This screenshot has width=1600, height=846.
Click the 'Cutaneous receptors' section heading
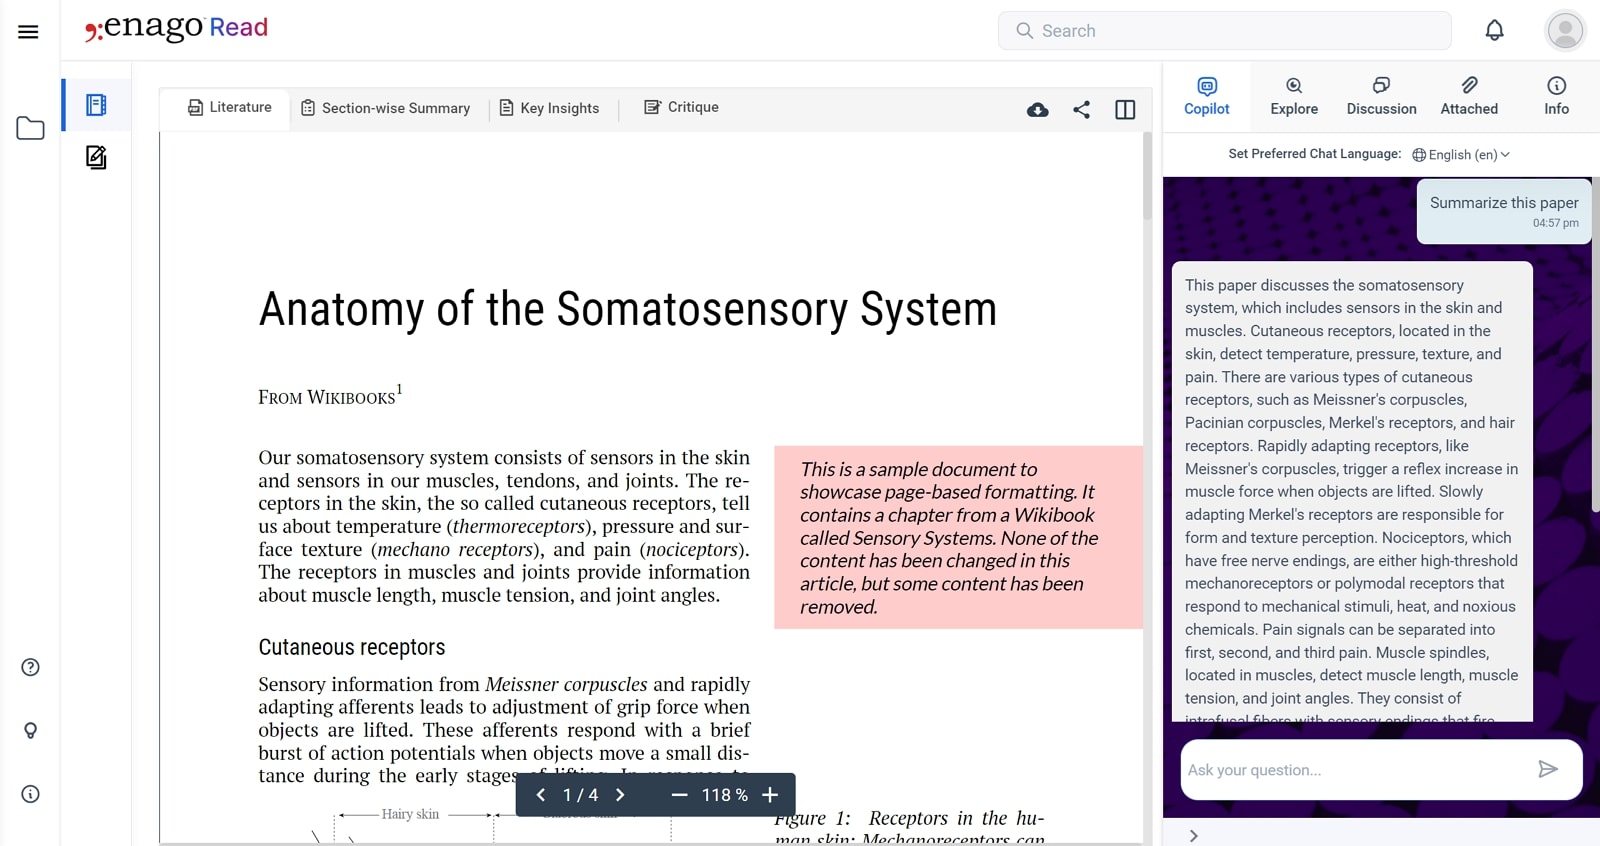(352, 647)
